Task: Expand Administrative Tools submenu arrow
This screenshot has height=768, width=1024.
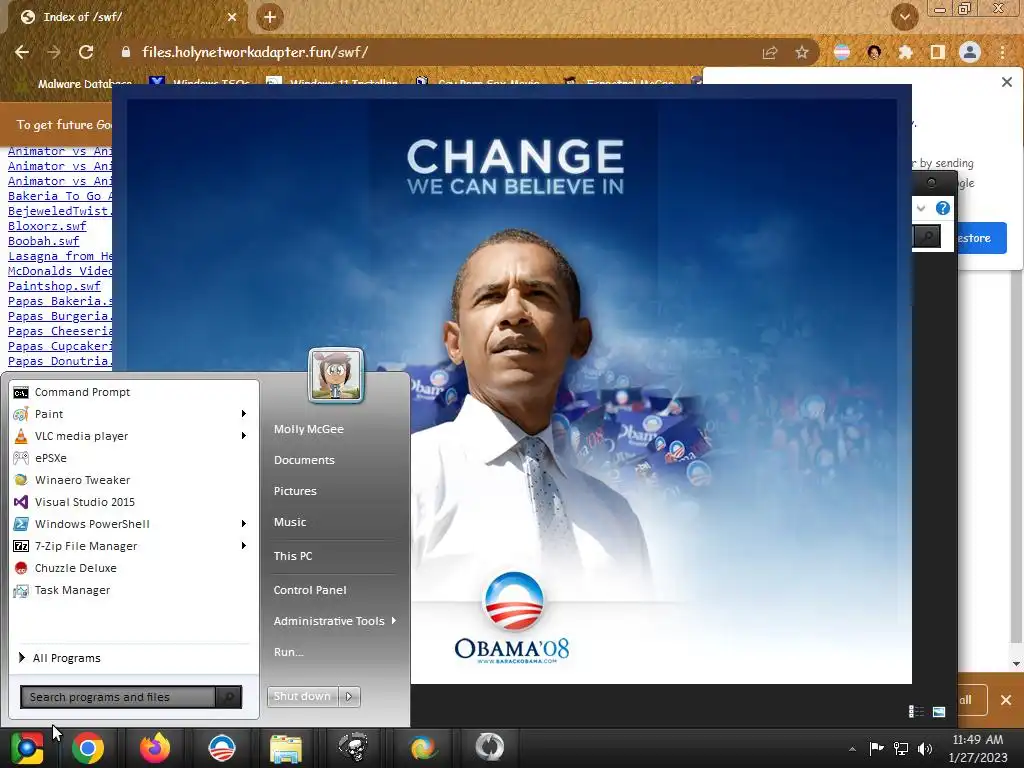Action: click(394, 621)
